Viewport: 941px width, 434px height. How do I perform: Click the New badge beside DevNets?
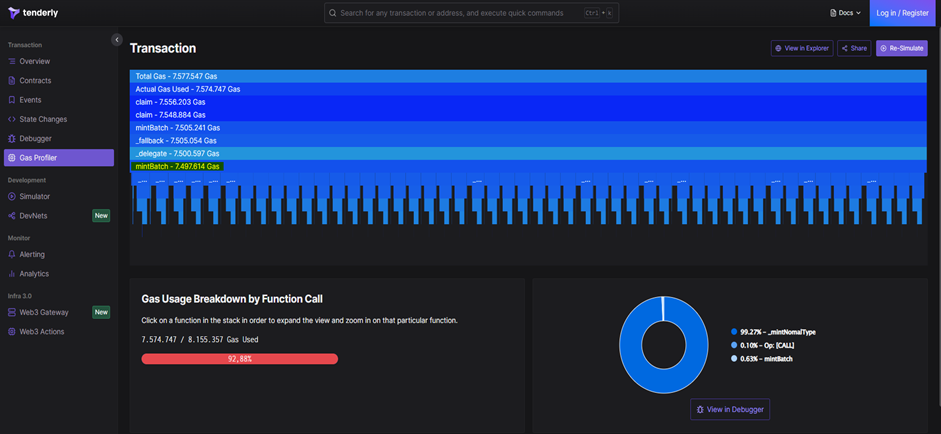101,215
